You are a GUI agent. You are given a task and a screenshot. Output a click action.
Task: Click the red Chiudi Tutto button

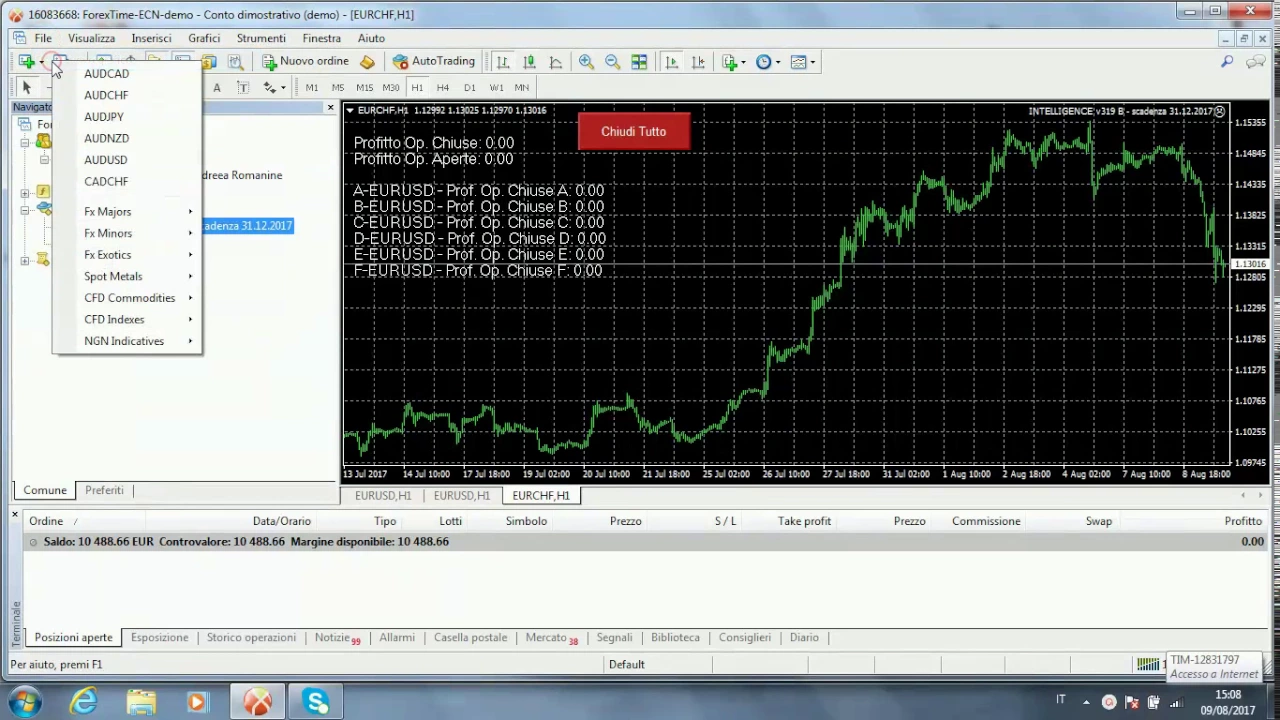pos(633,132)
